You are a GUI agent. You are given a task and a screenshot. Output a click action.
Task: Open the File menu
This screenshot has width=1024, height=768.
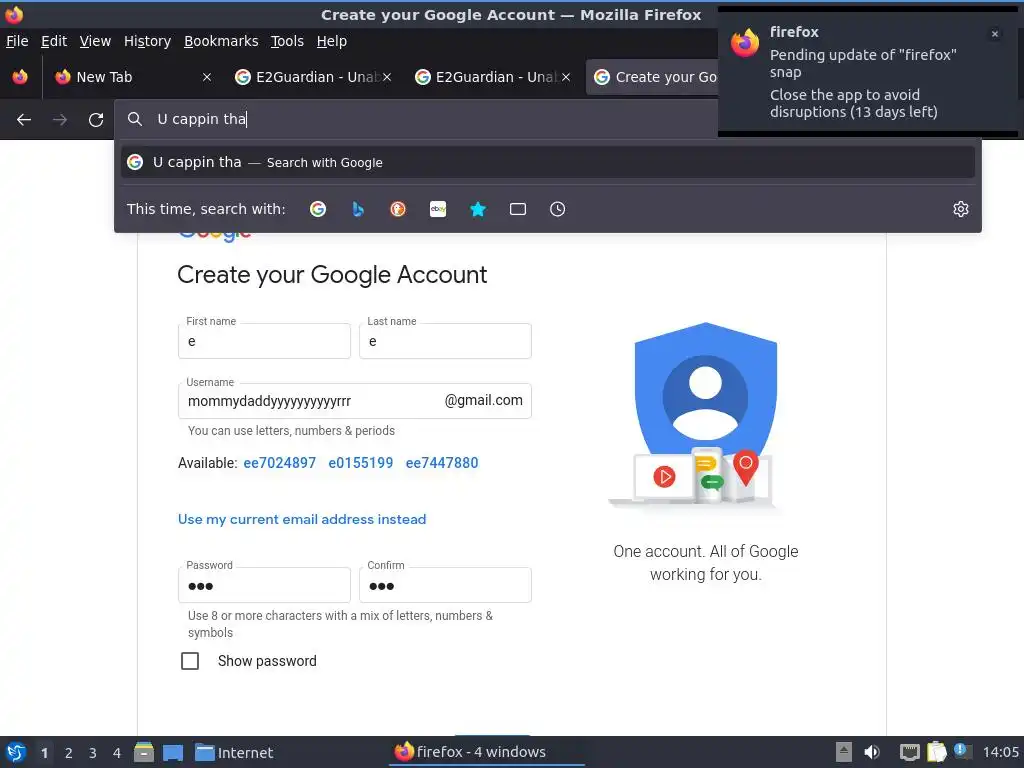click(17, 41)
